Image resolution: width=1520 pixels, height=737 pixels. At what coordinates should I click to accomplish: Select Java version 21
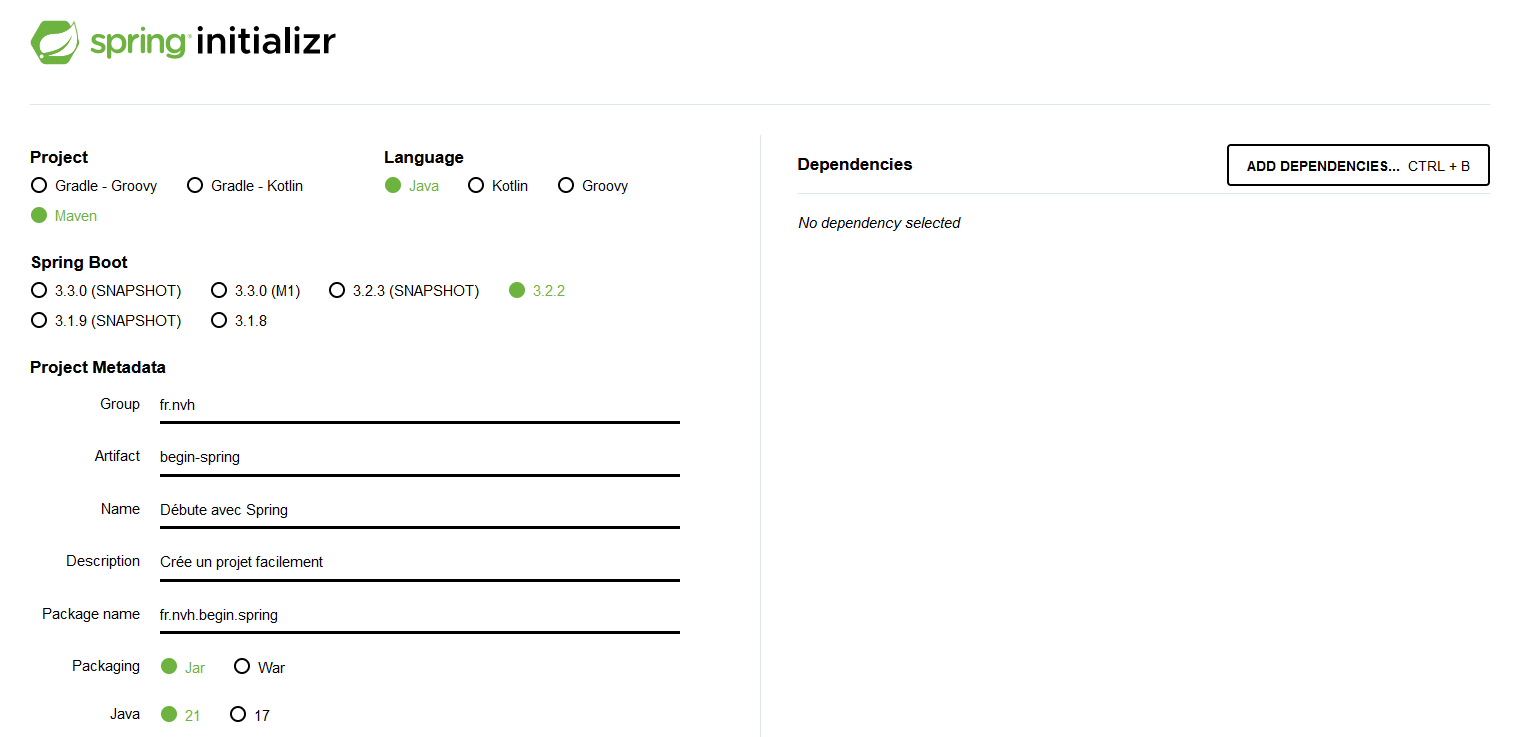pos(181,715)
